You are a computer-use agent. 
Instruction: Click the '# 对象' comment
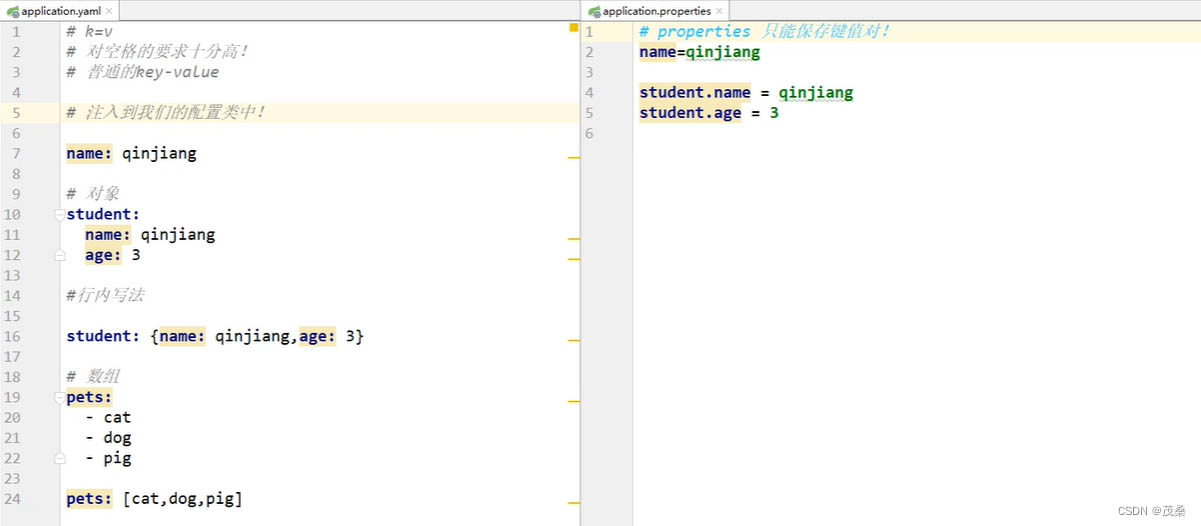[93, 194]
